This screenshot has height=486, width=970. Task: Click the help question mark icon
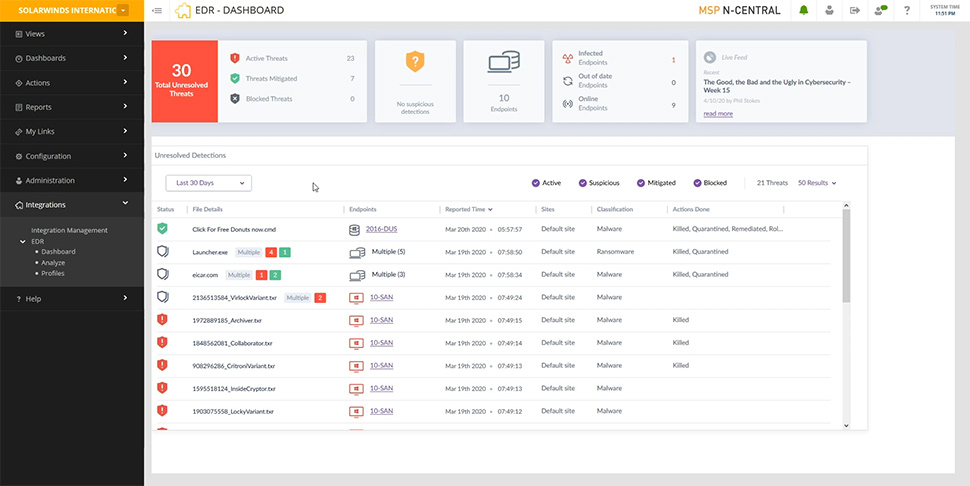click(907, 11)
